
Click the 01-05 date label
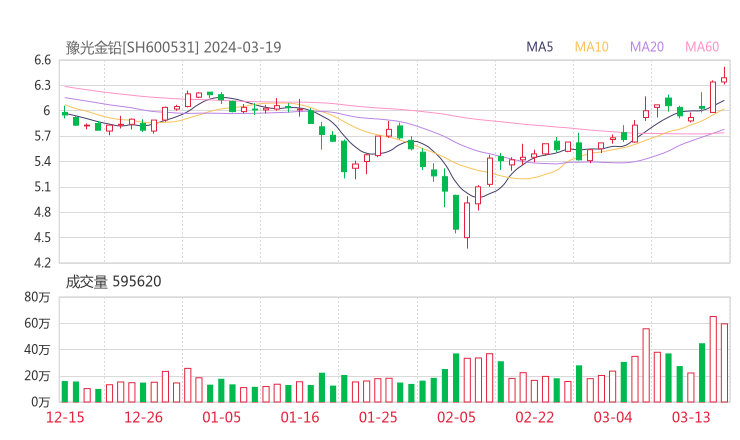tap(221, 417)
